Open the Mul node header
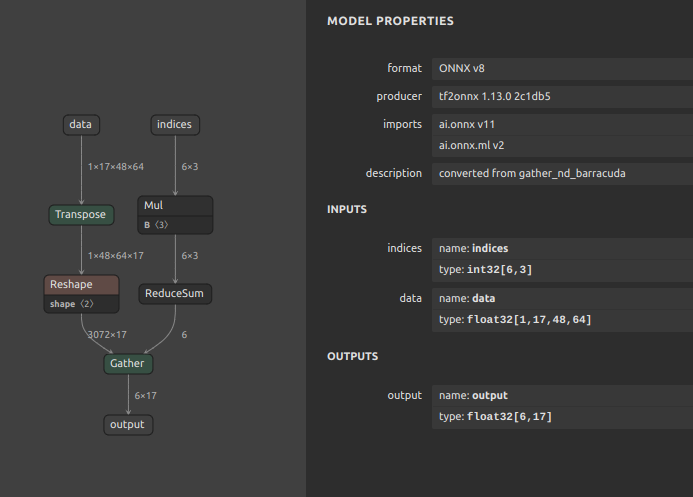 (x=175, y=206)
